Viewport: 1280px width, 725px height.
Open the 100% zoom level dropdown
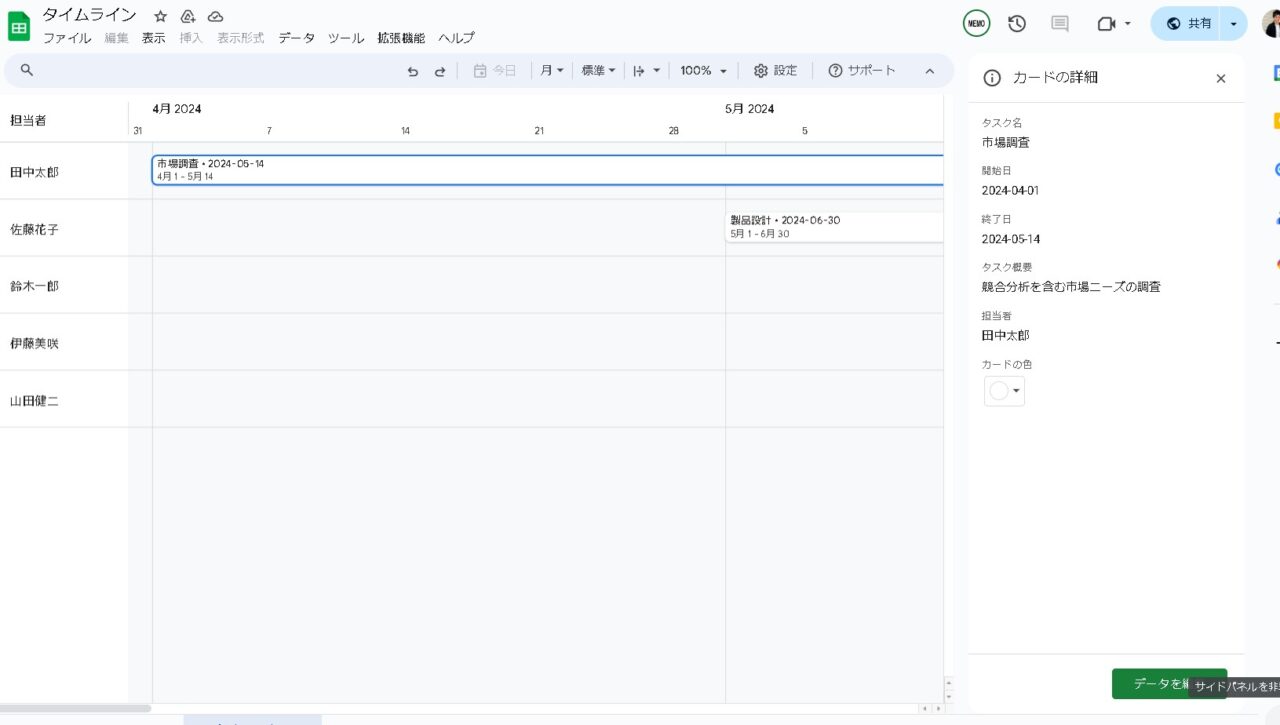[703, 70]
